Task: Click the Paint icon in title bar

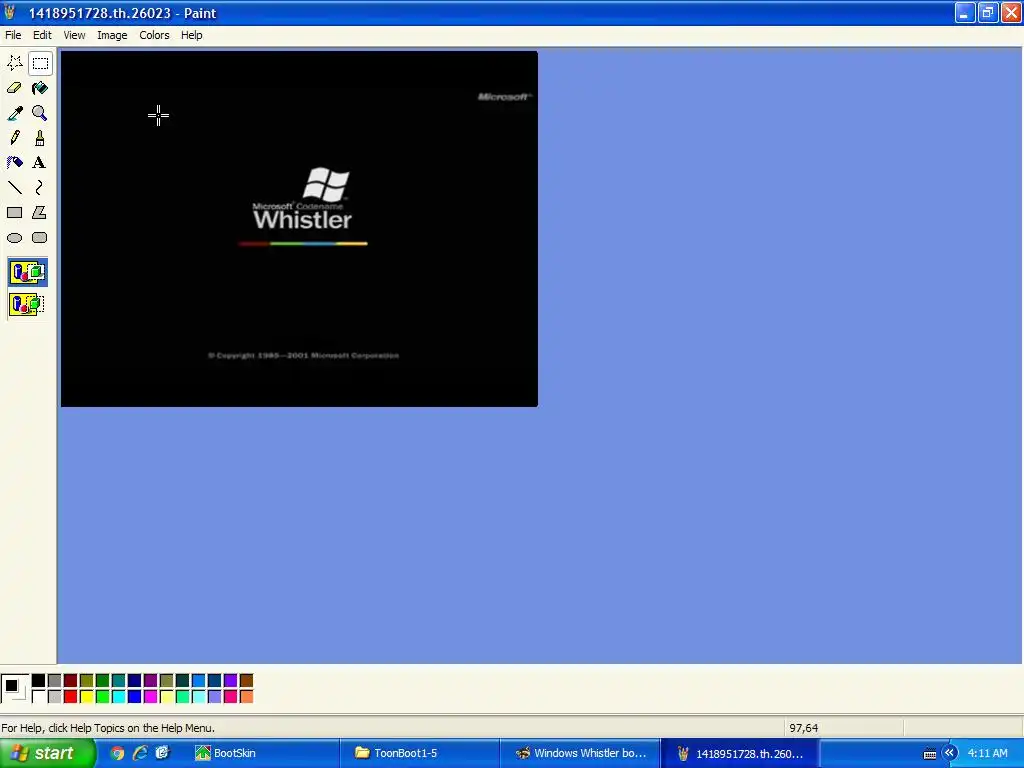Action: 10,12
